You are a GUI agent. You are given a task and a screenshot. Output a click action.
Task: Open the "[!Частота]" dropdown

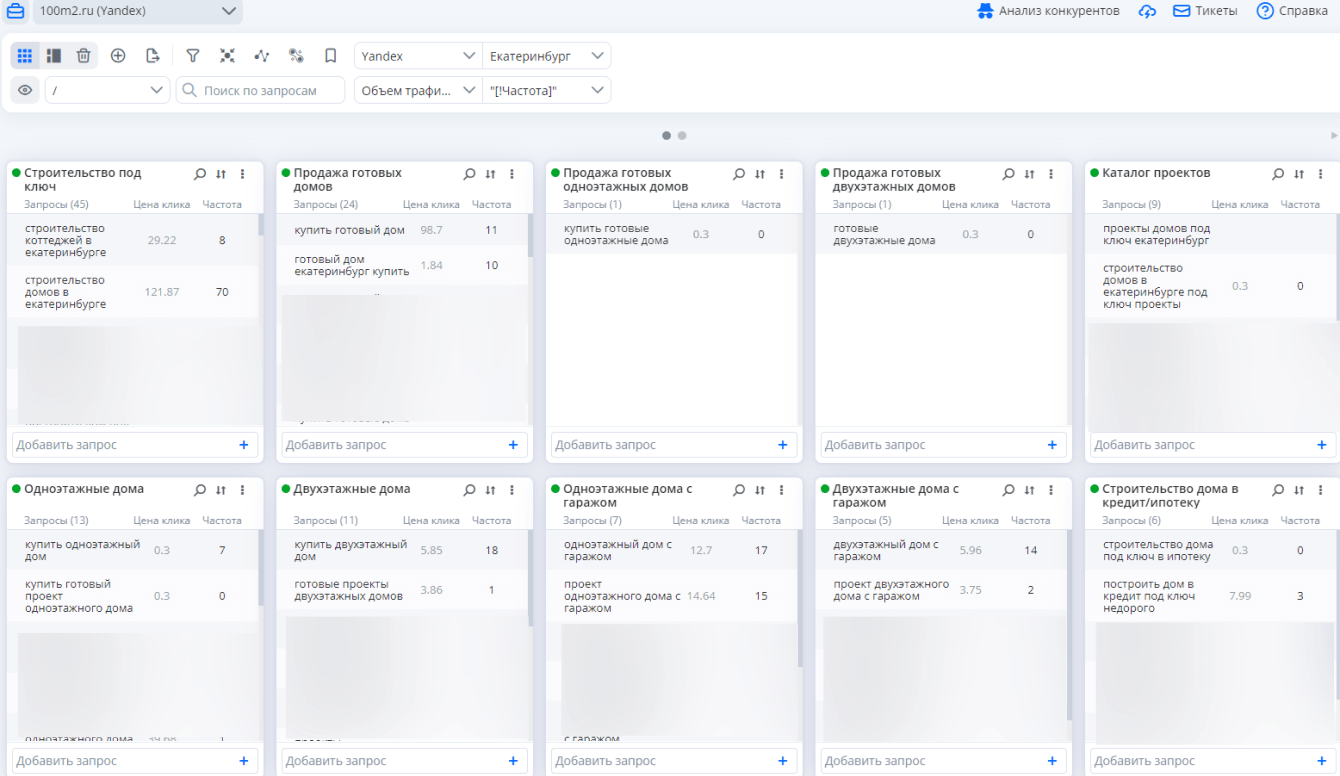click(x=547, y=90)
